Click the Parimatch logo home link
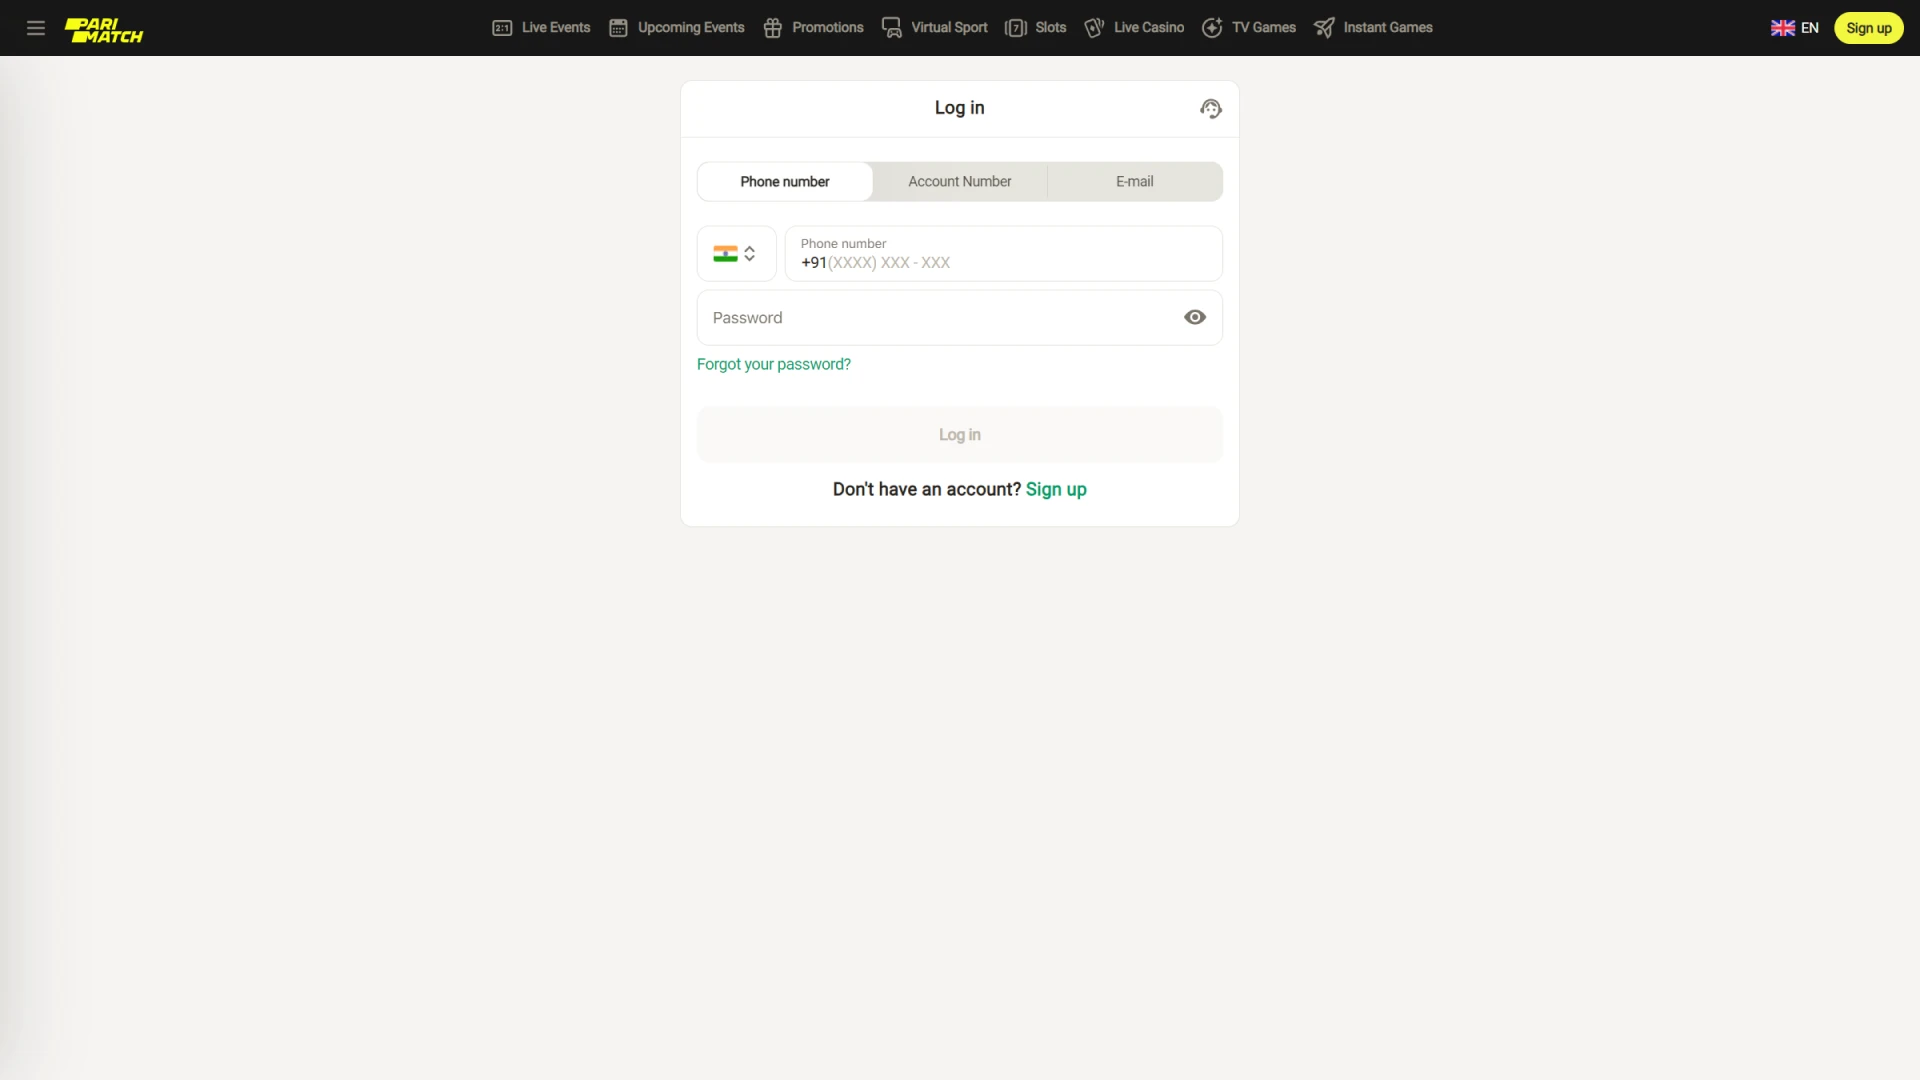1920x1080 pixels. [104, 28]
